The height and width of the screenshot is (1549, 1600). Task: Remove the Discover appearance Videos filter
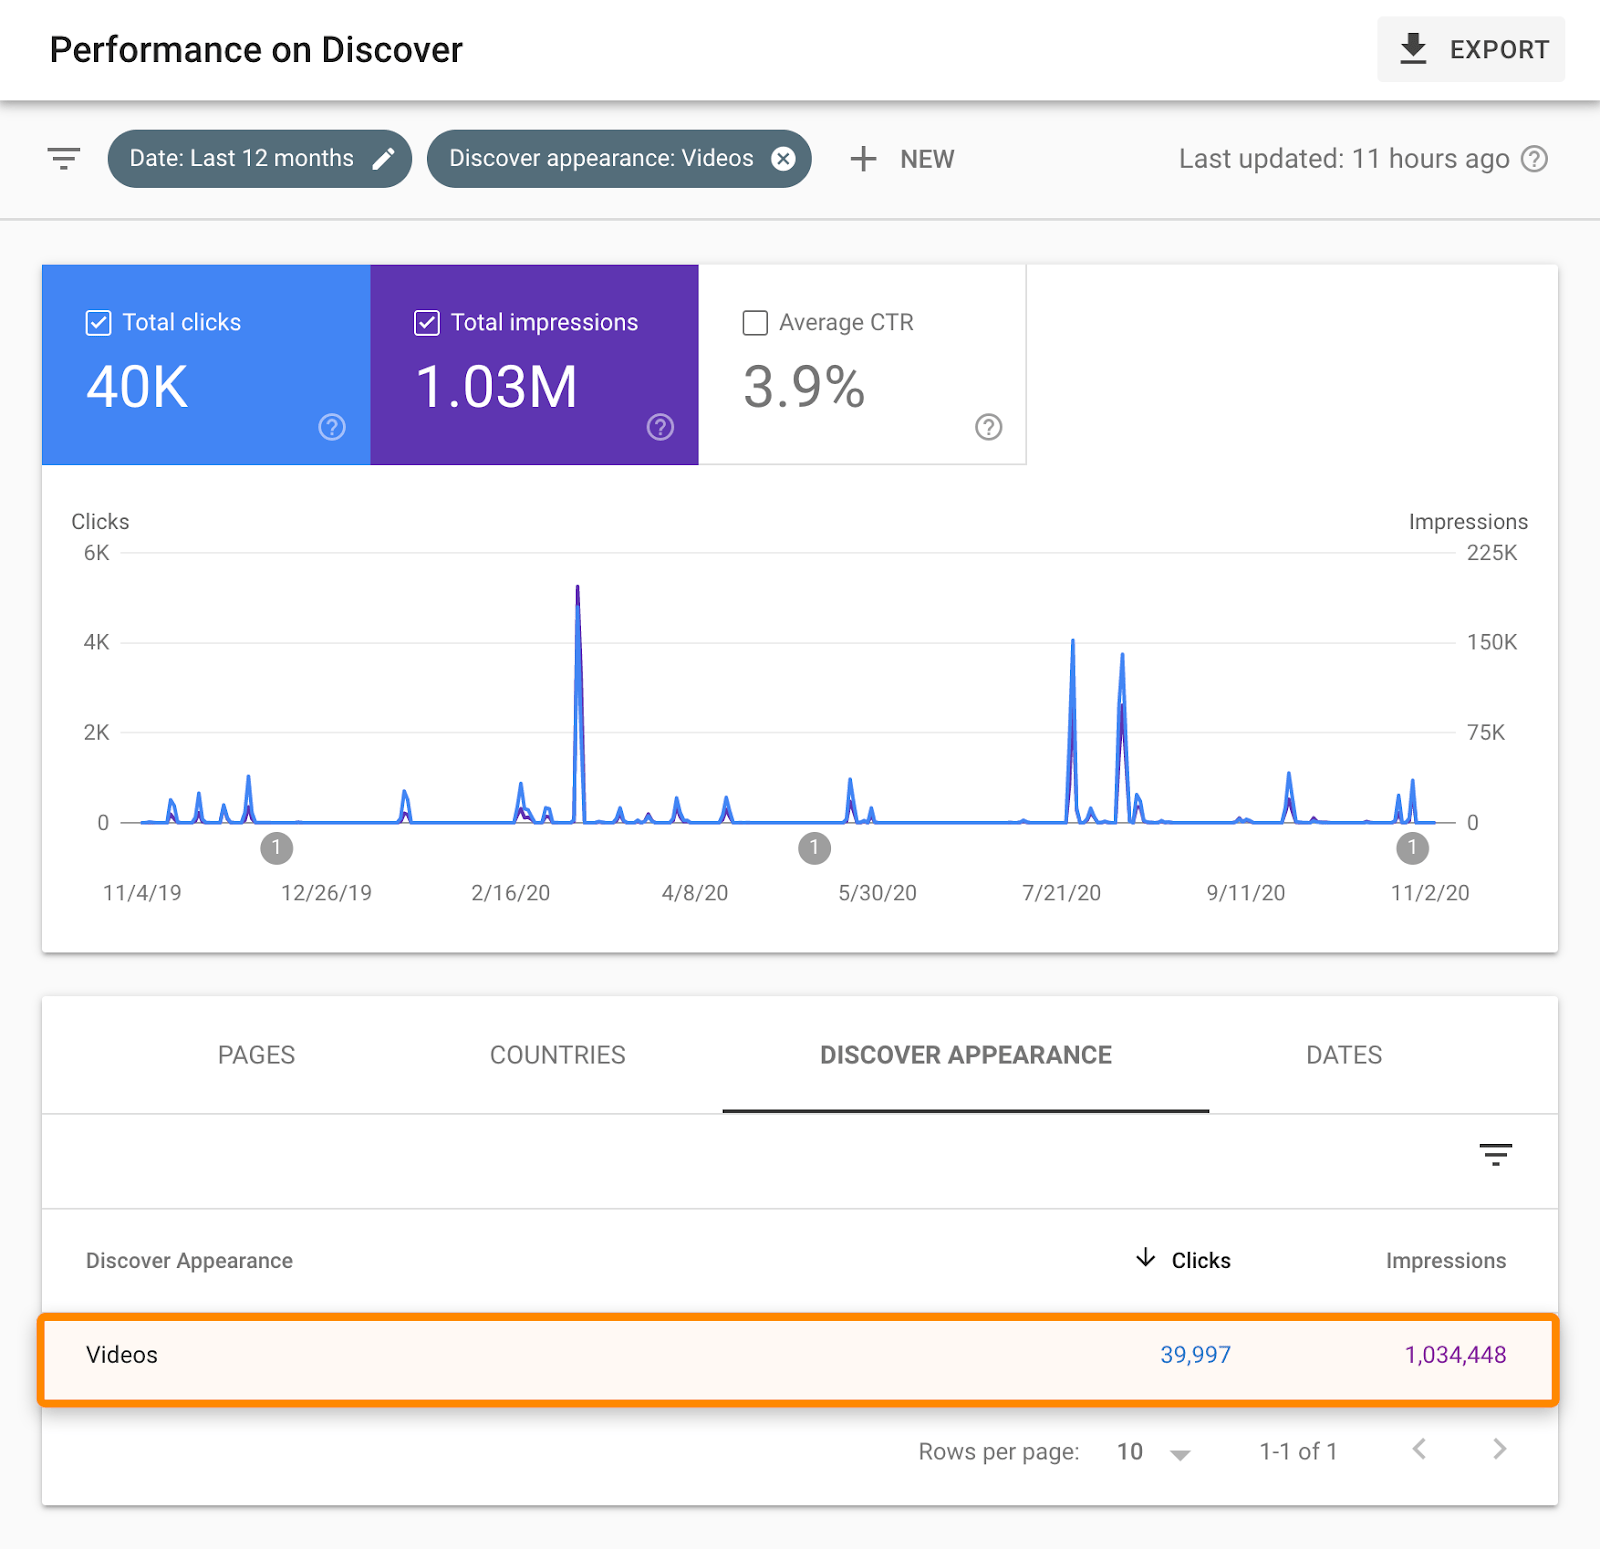pyautogui.click(x=784, y=159)
